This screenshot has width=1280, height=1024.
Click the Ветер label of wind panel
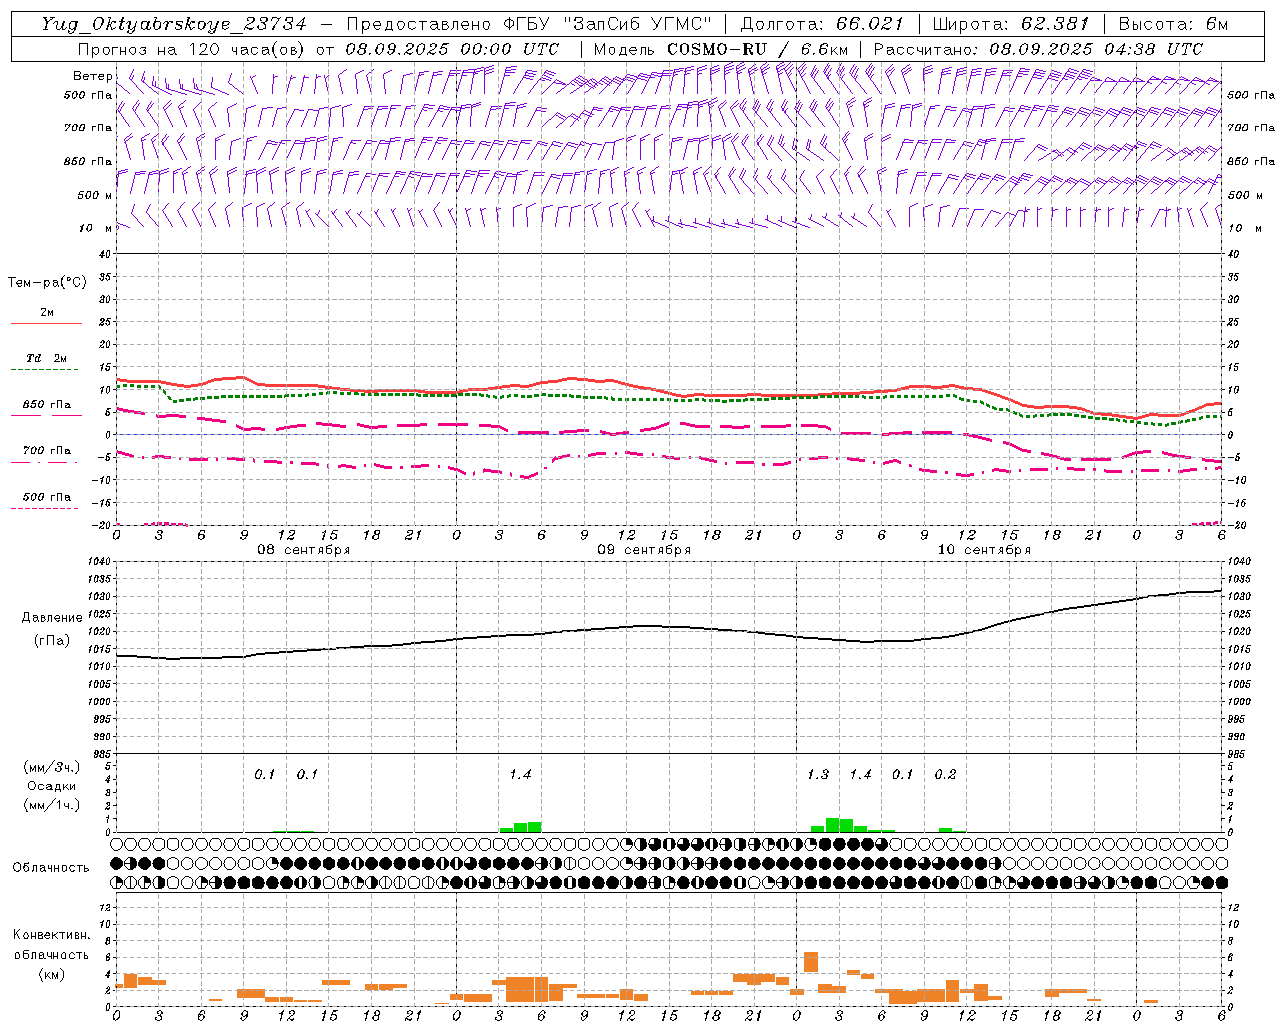point(92,76)
